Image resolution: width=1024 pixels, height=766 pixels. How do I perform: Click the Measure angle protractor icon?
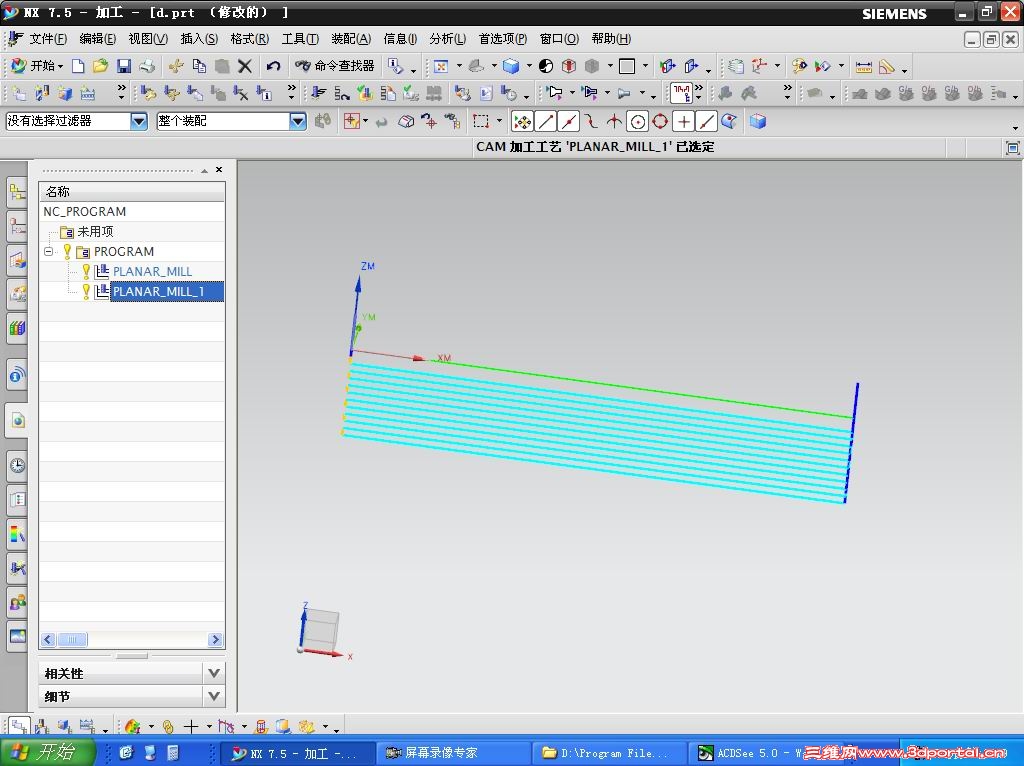coord(886,66)
